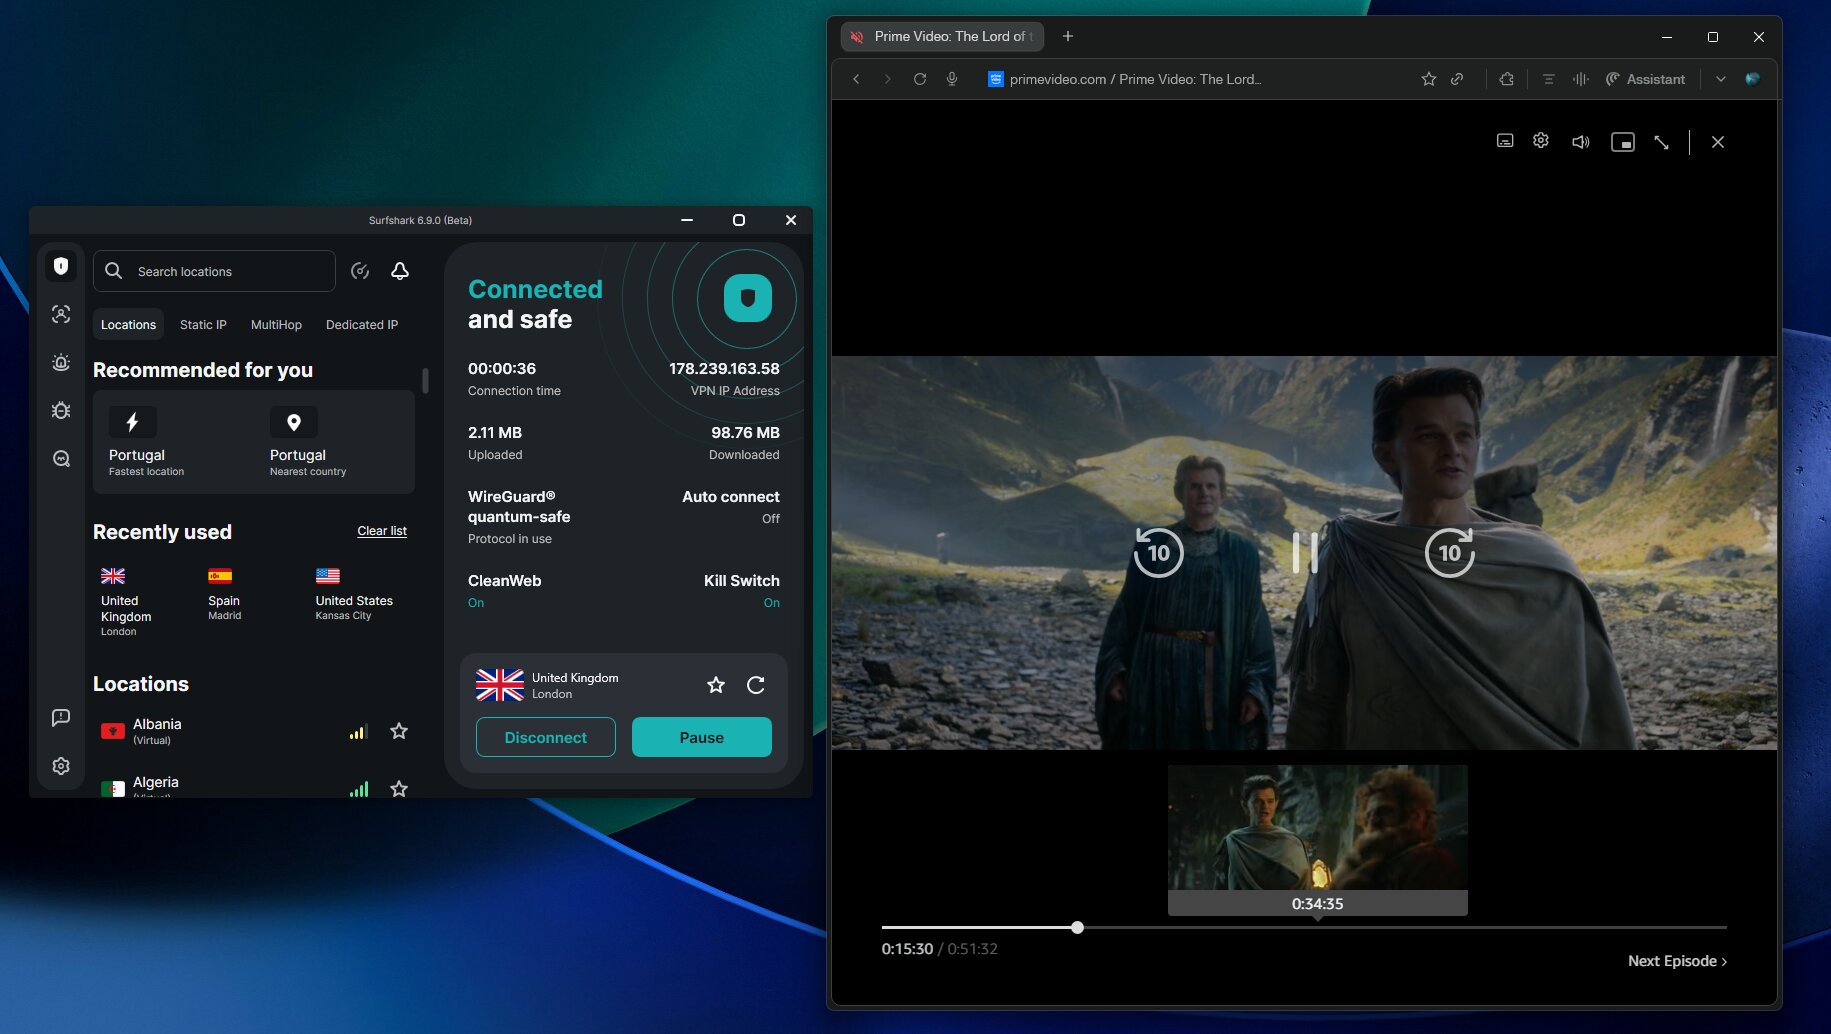1831x1034 pixels.
Task: Click the speed test icon beside search
Action: [x=360, y=271]
